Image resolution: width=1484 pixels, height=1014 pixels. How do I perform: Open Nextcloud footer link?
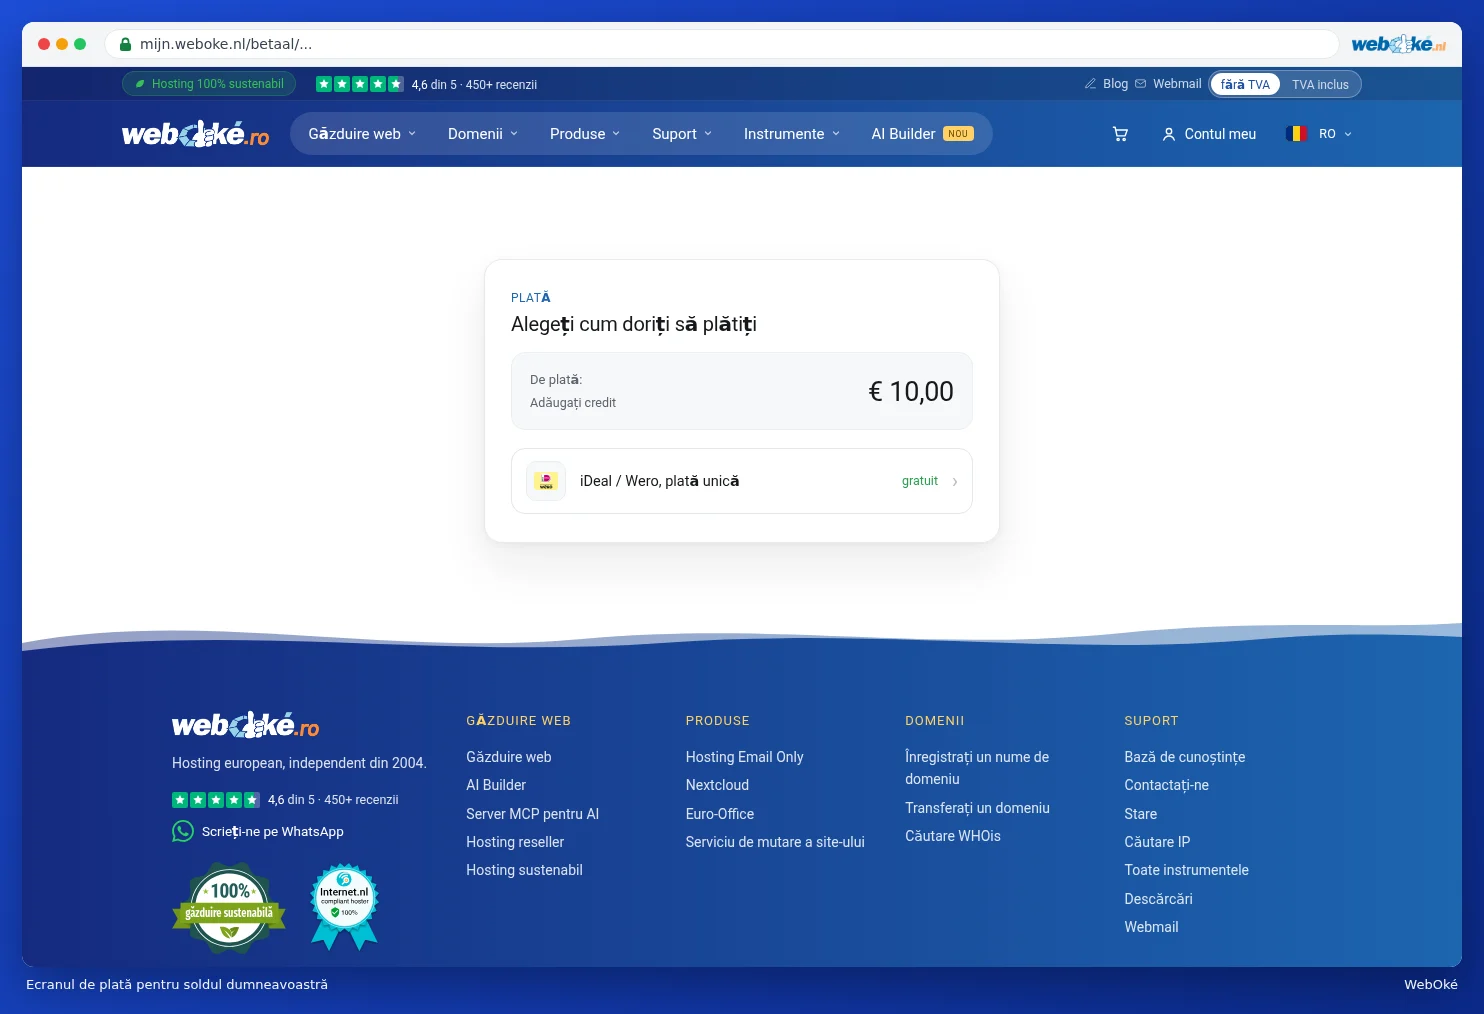[x=717, y=786]
